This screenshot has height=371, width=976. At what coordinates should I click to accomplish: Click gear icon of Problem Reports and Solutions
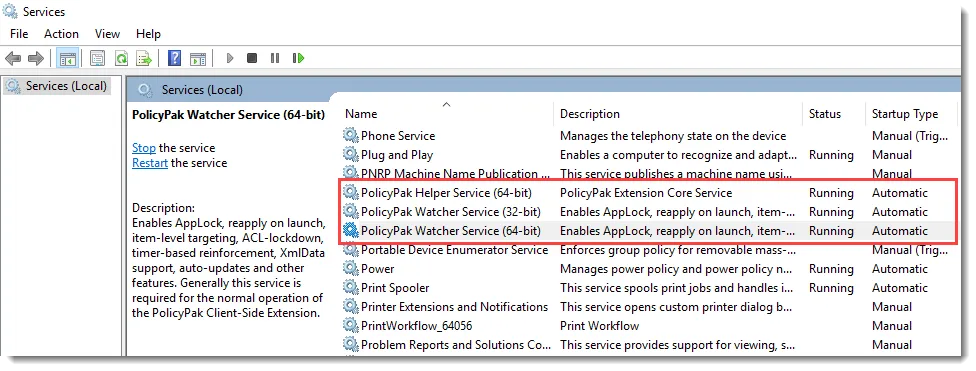point(351,345)
